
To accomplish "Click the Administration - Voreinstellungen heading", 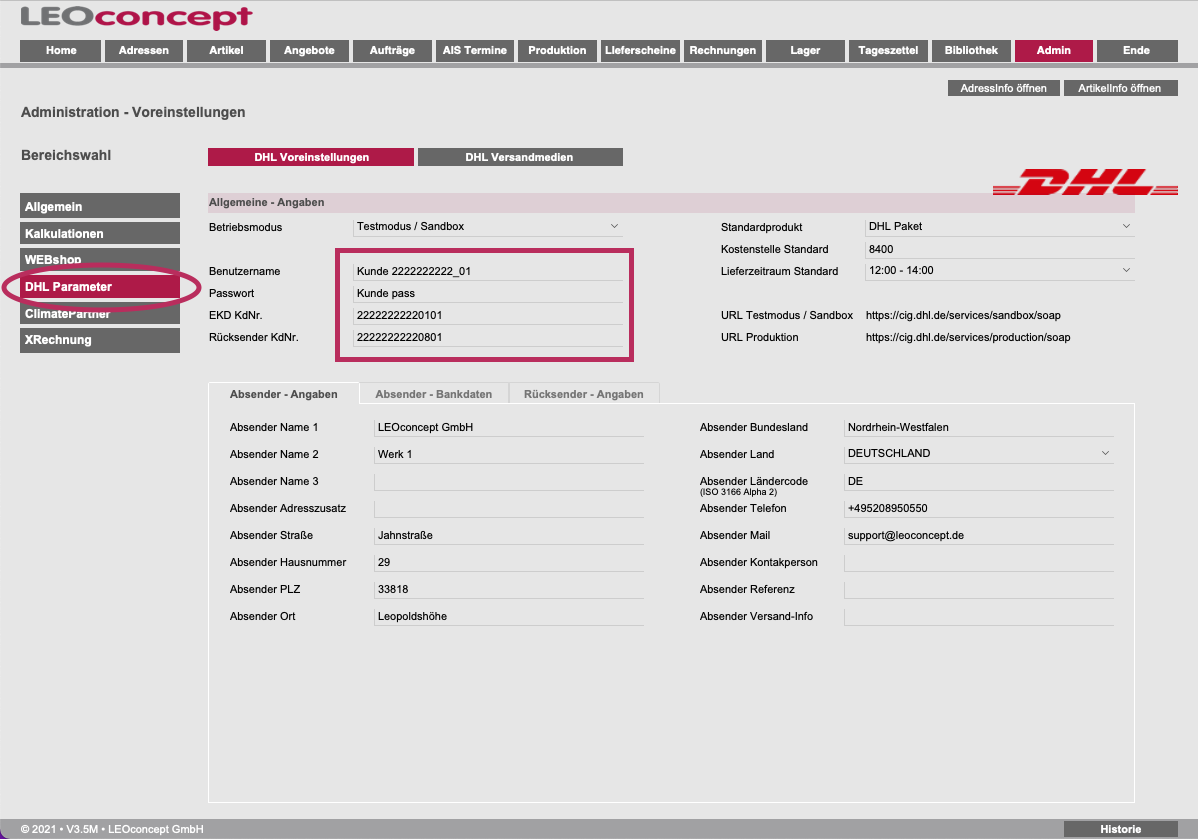I will pyautogui.click(x=133, y=112).
